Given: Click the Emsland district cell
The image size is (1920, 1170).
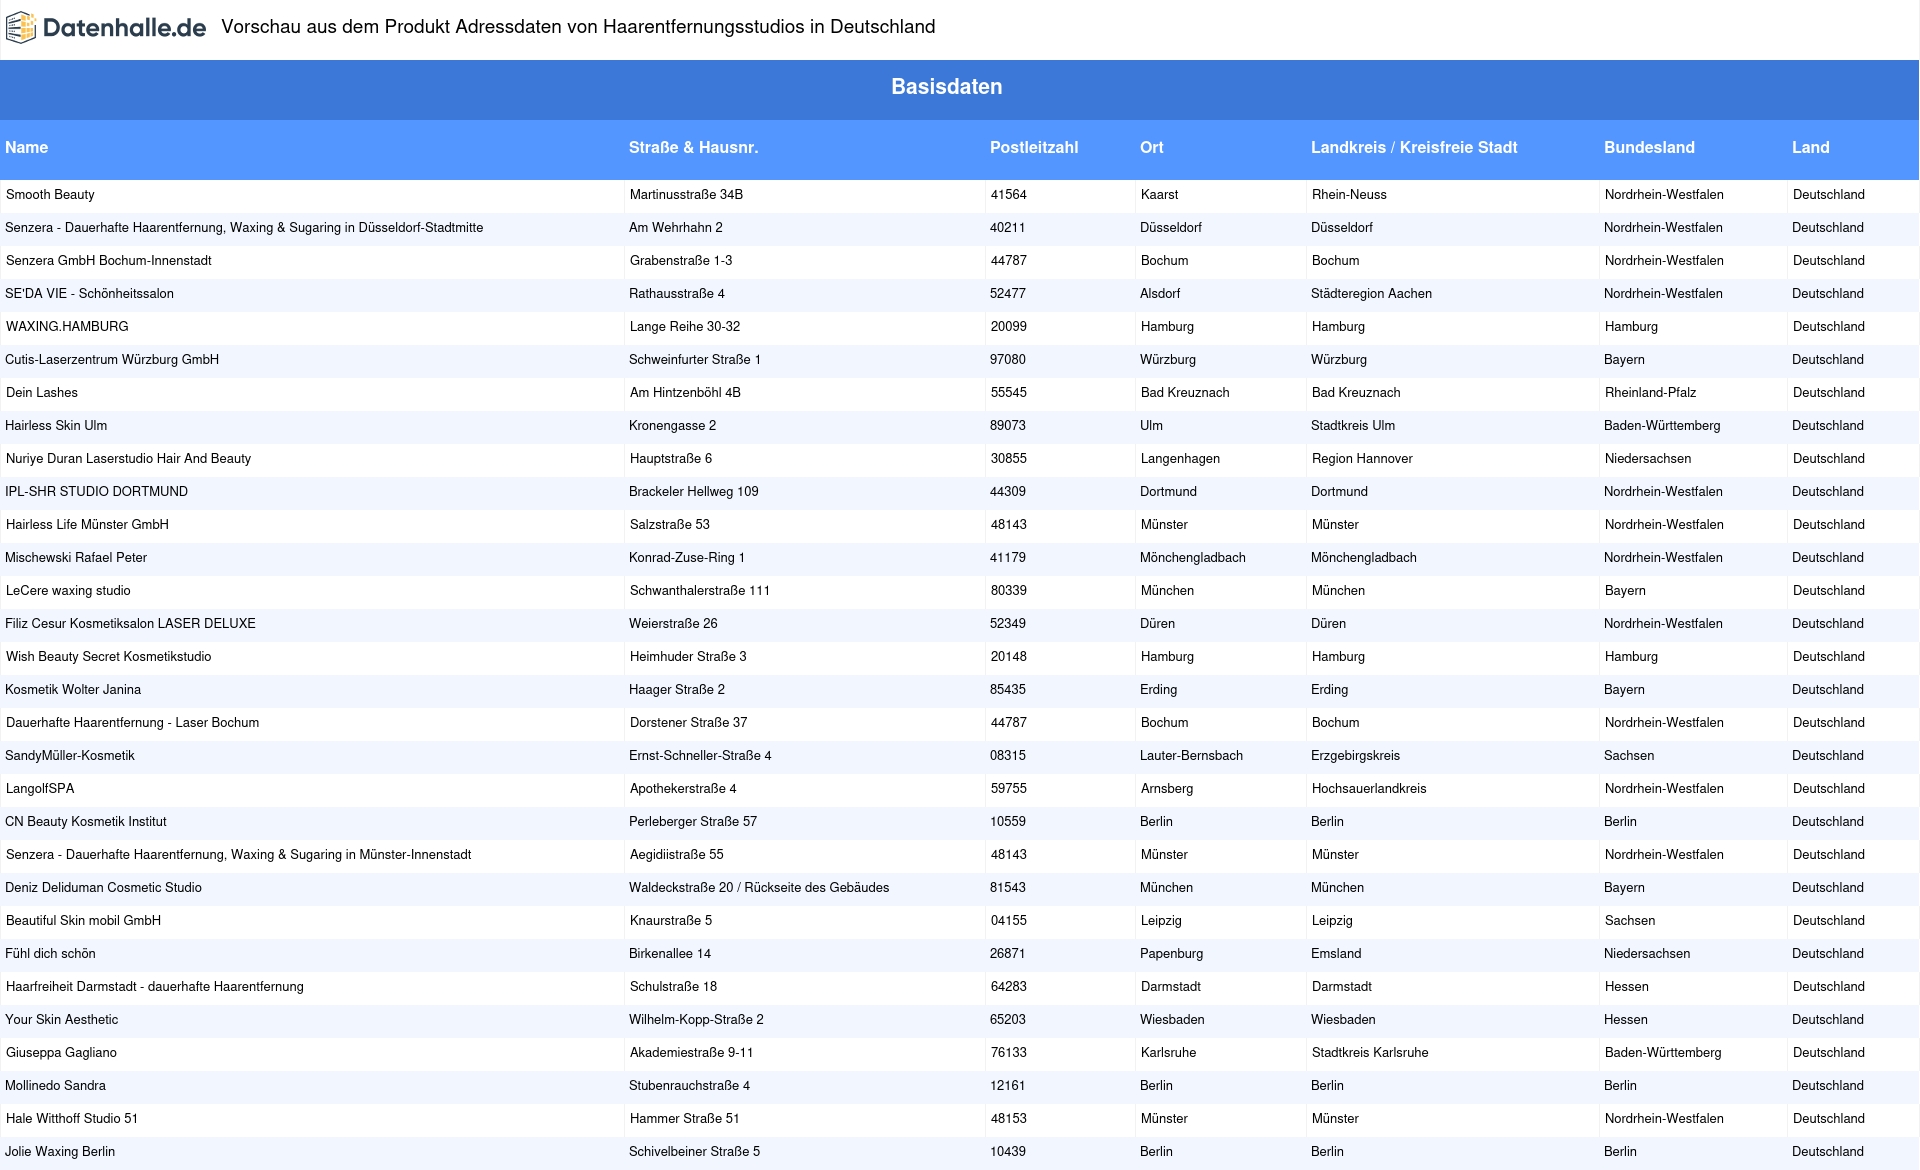Looking at the screenshot, I should click(1336, 954).
